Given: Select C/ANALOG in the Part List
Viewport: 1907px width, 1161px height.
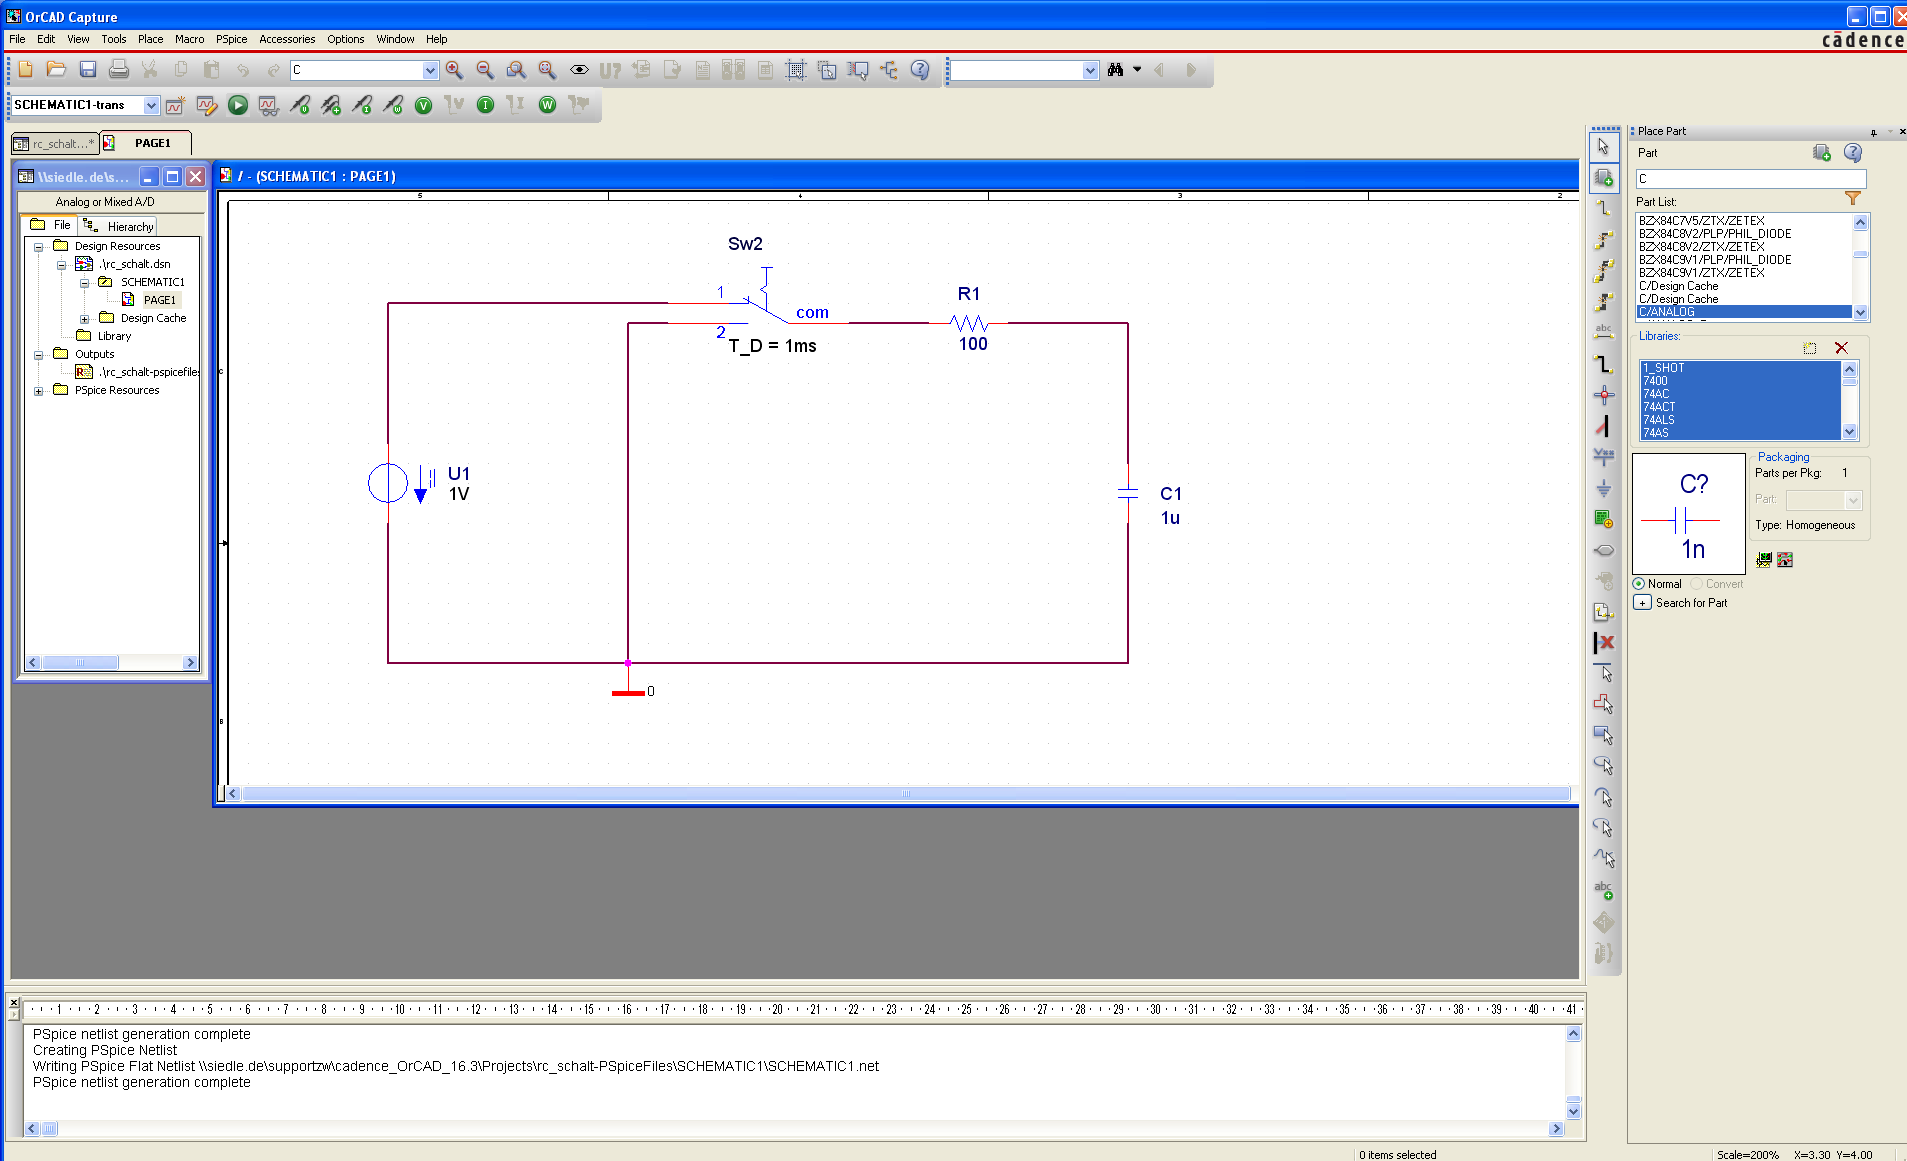Looking at the screenshot, I should 1744,312.
